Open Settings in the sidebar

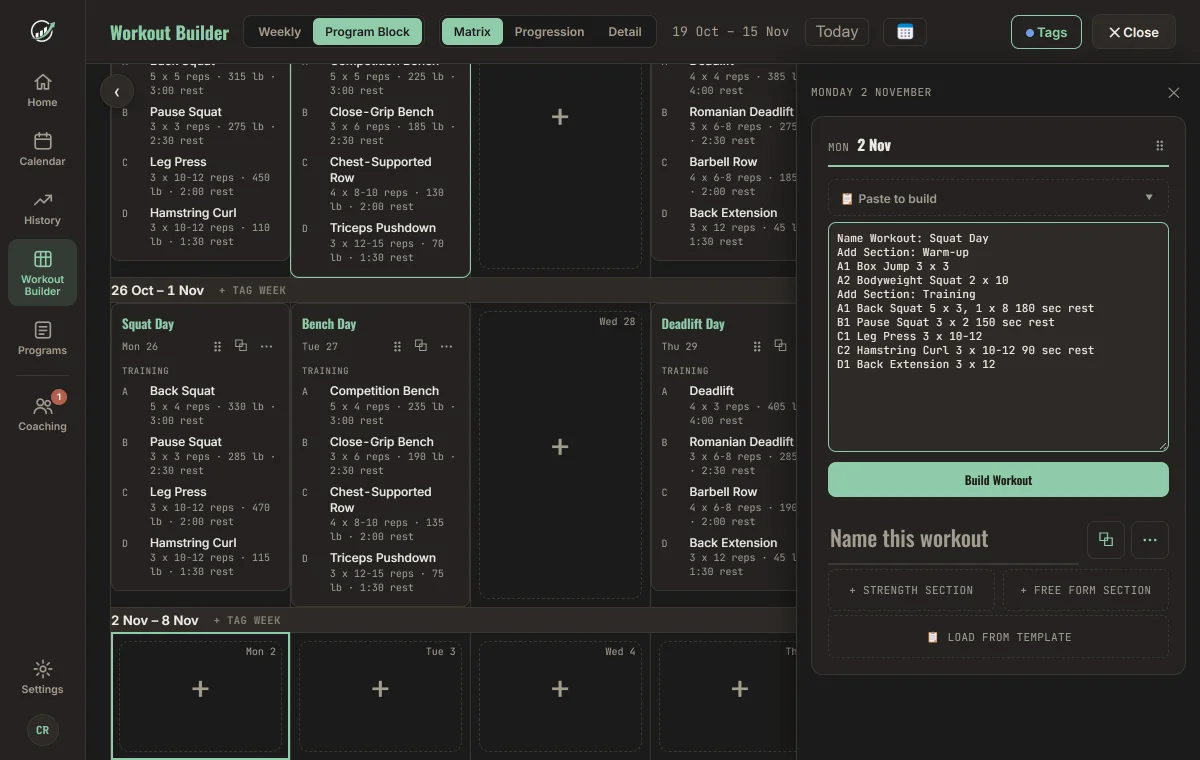[42, 677]
